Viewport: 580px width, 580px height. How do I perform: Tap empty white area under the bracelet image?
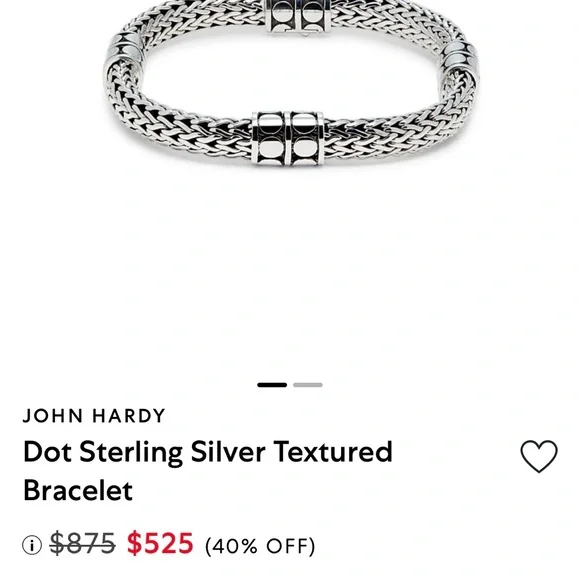point(290,274)
